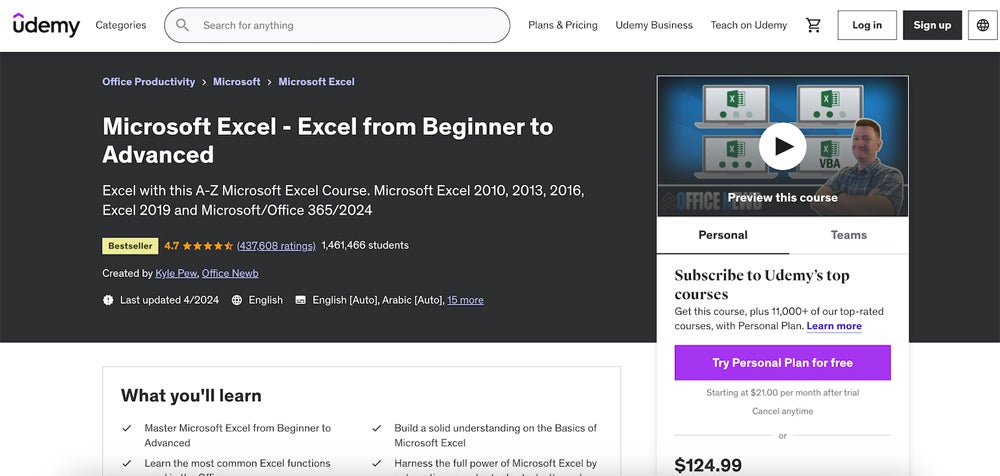Click the star rating icons
The image size is (1000, 476).
pos(208,246)
